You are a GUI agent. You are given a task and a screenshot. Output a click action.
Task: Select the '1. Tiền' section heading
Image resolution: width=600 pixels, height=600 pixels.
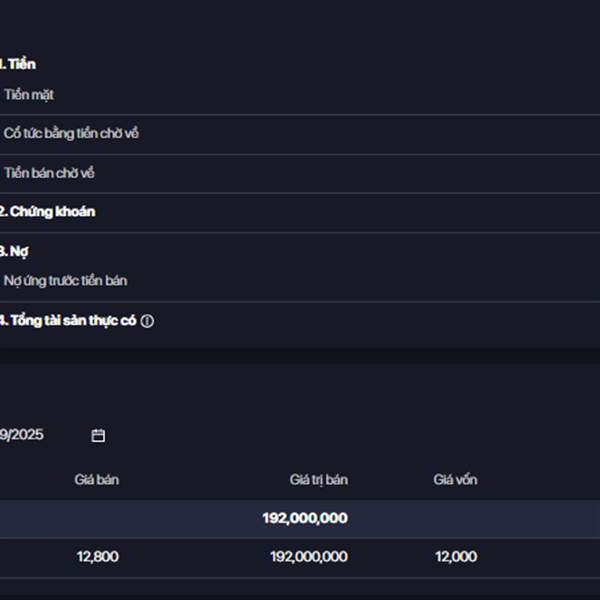(x=18, y=64)
